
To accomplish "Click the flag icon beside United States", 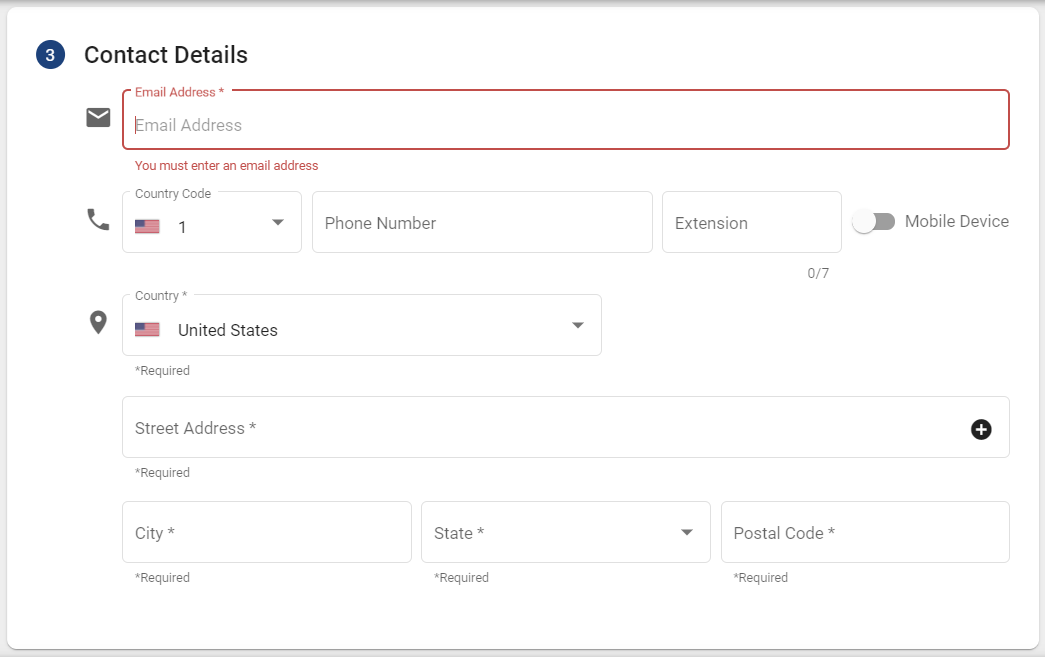I will [147, 330].
